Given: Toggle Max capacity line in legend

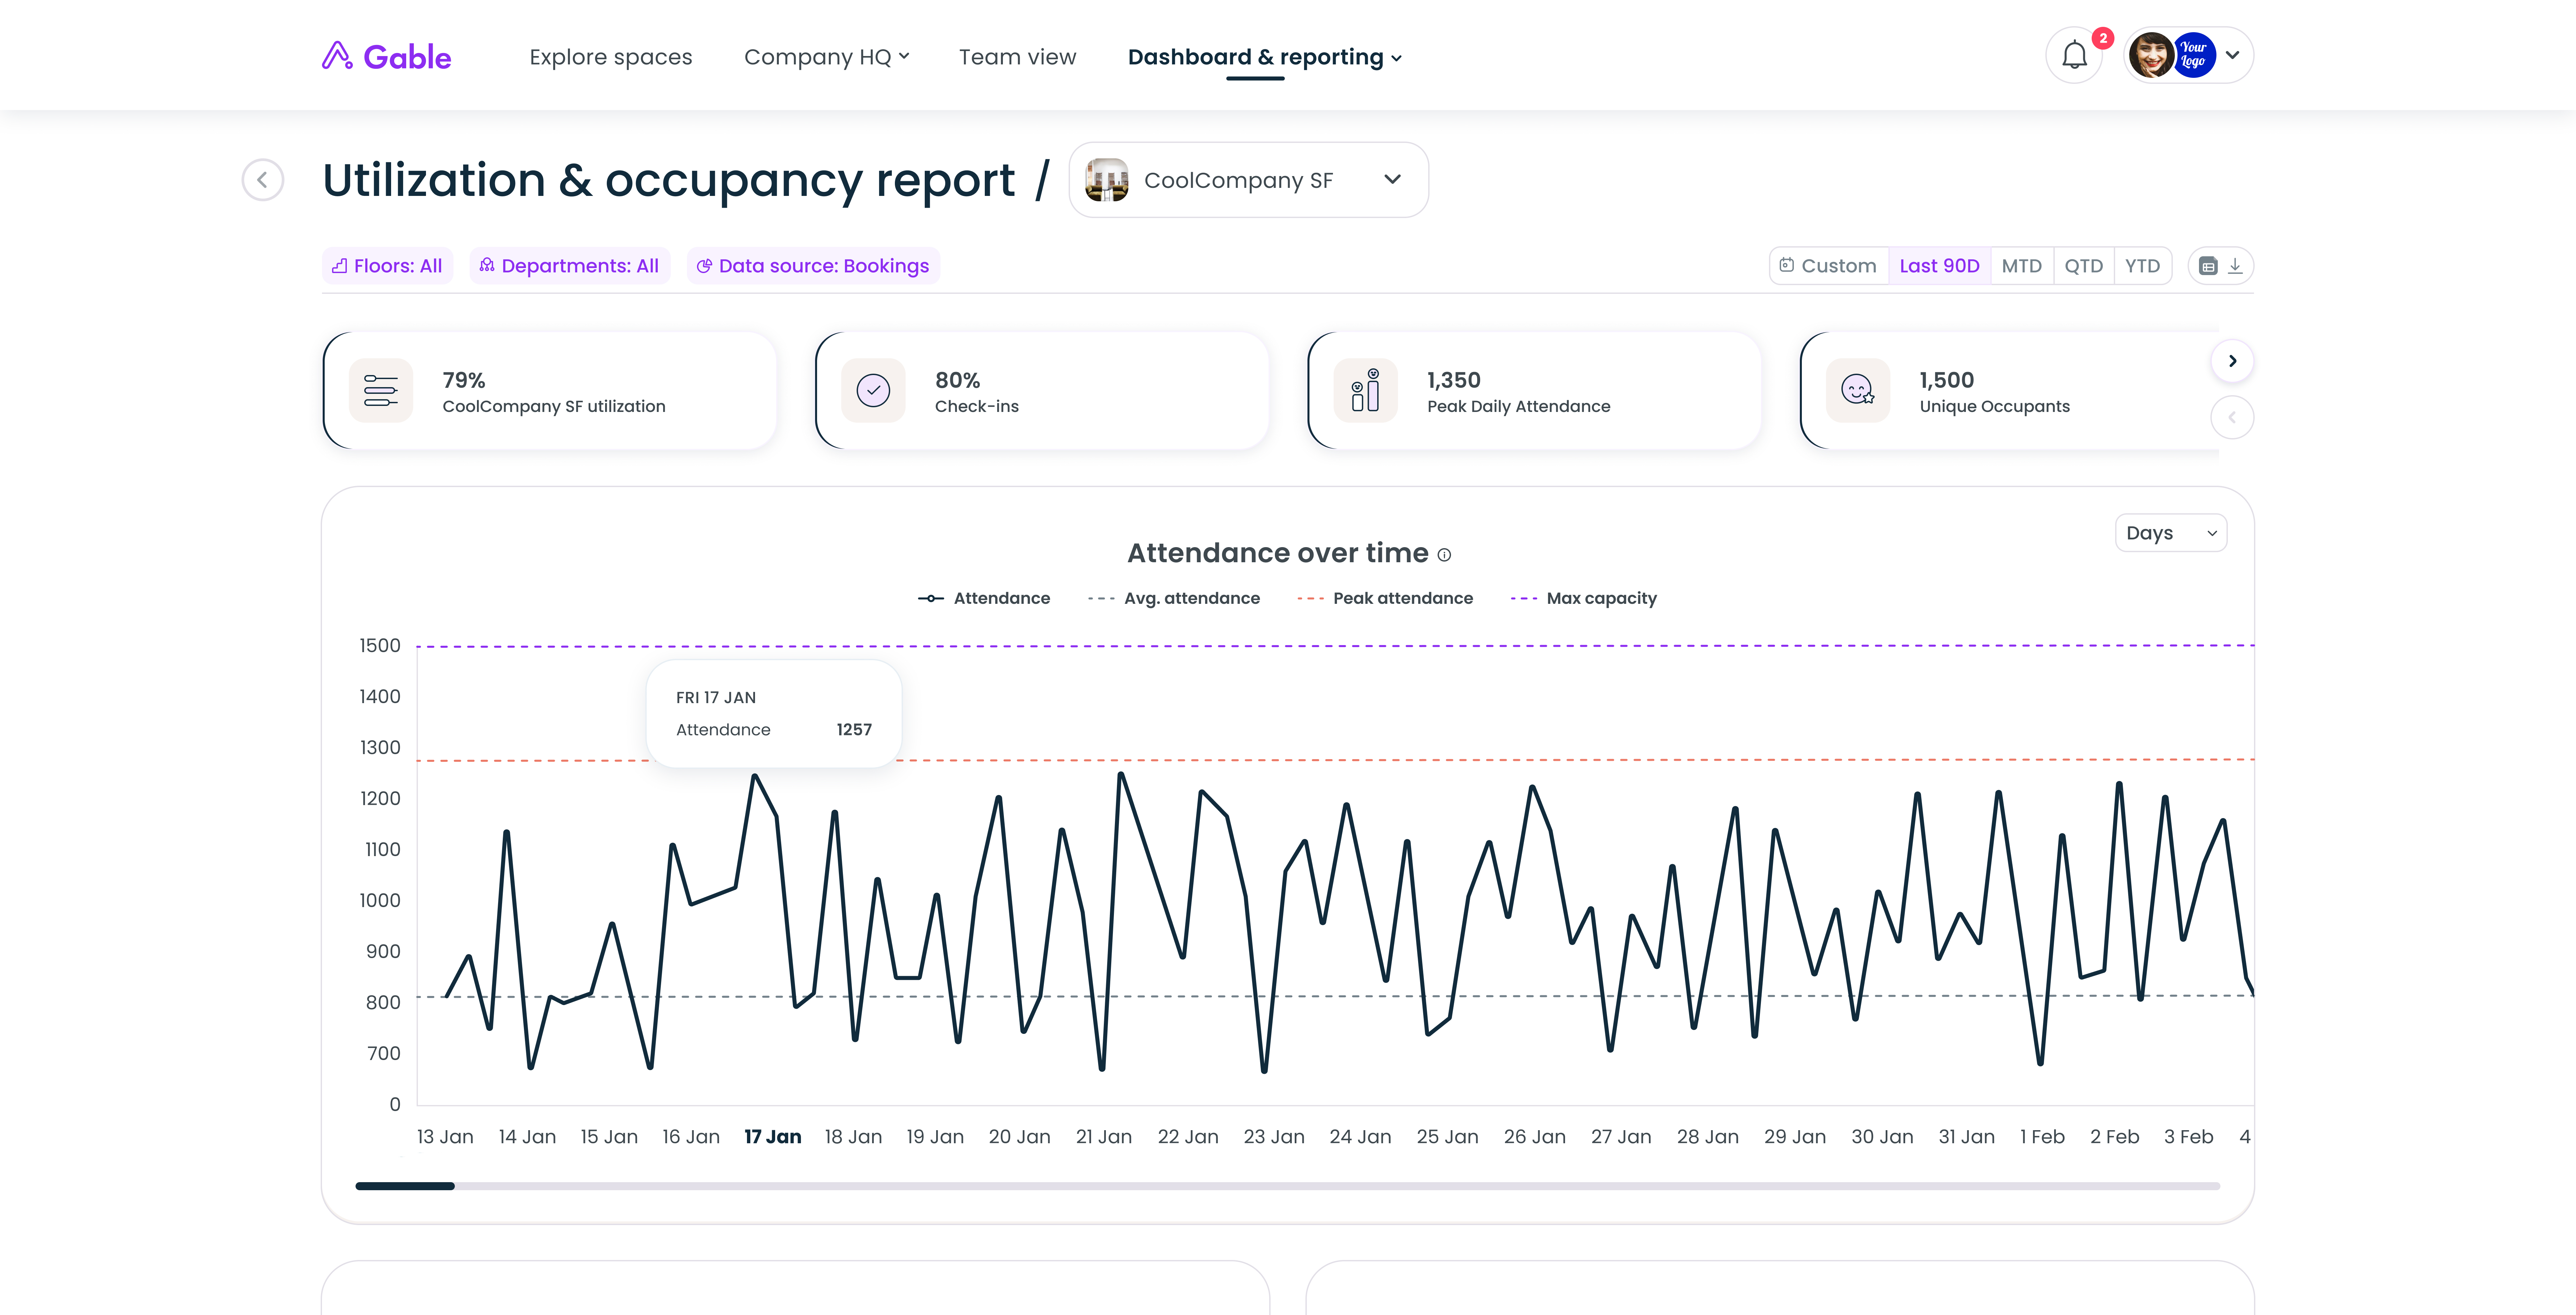Looking at the screenshot, I should pos(1584,598).
